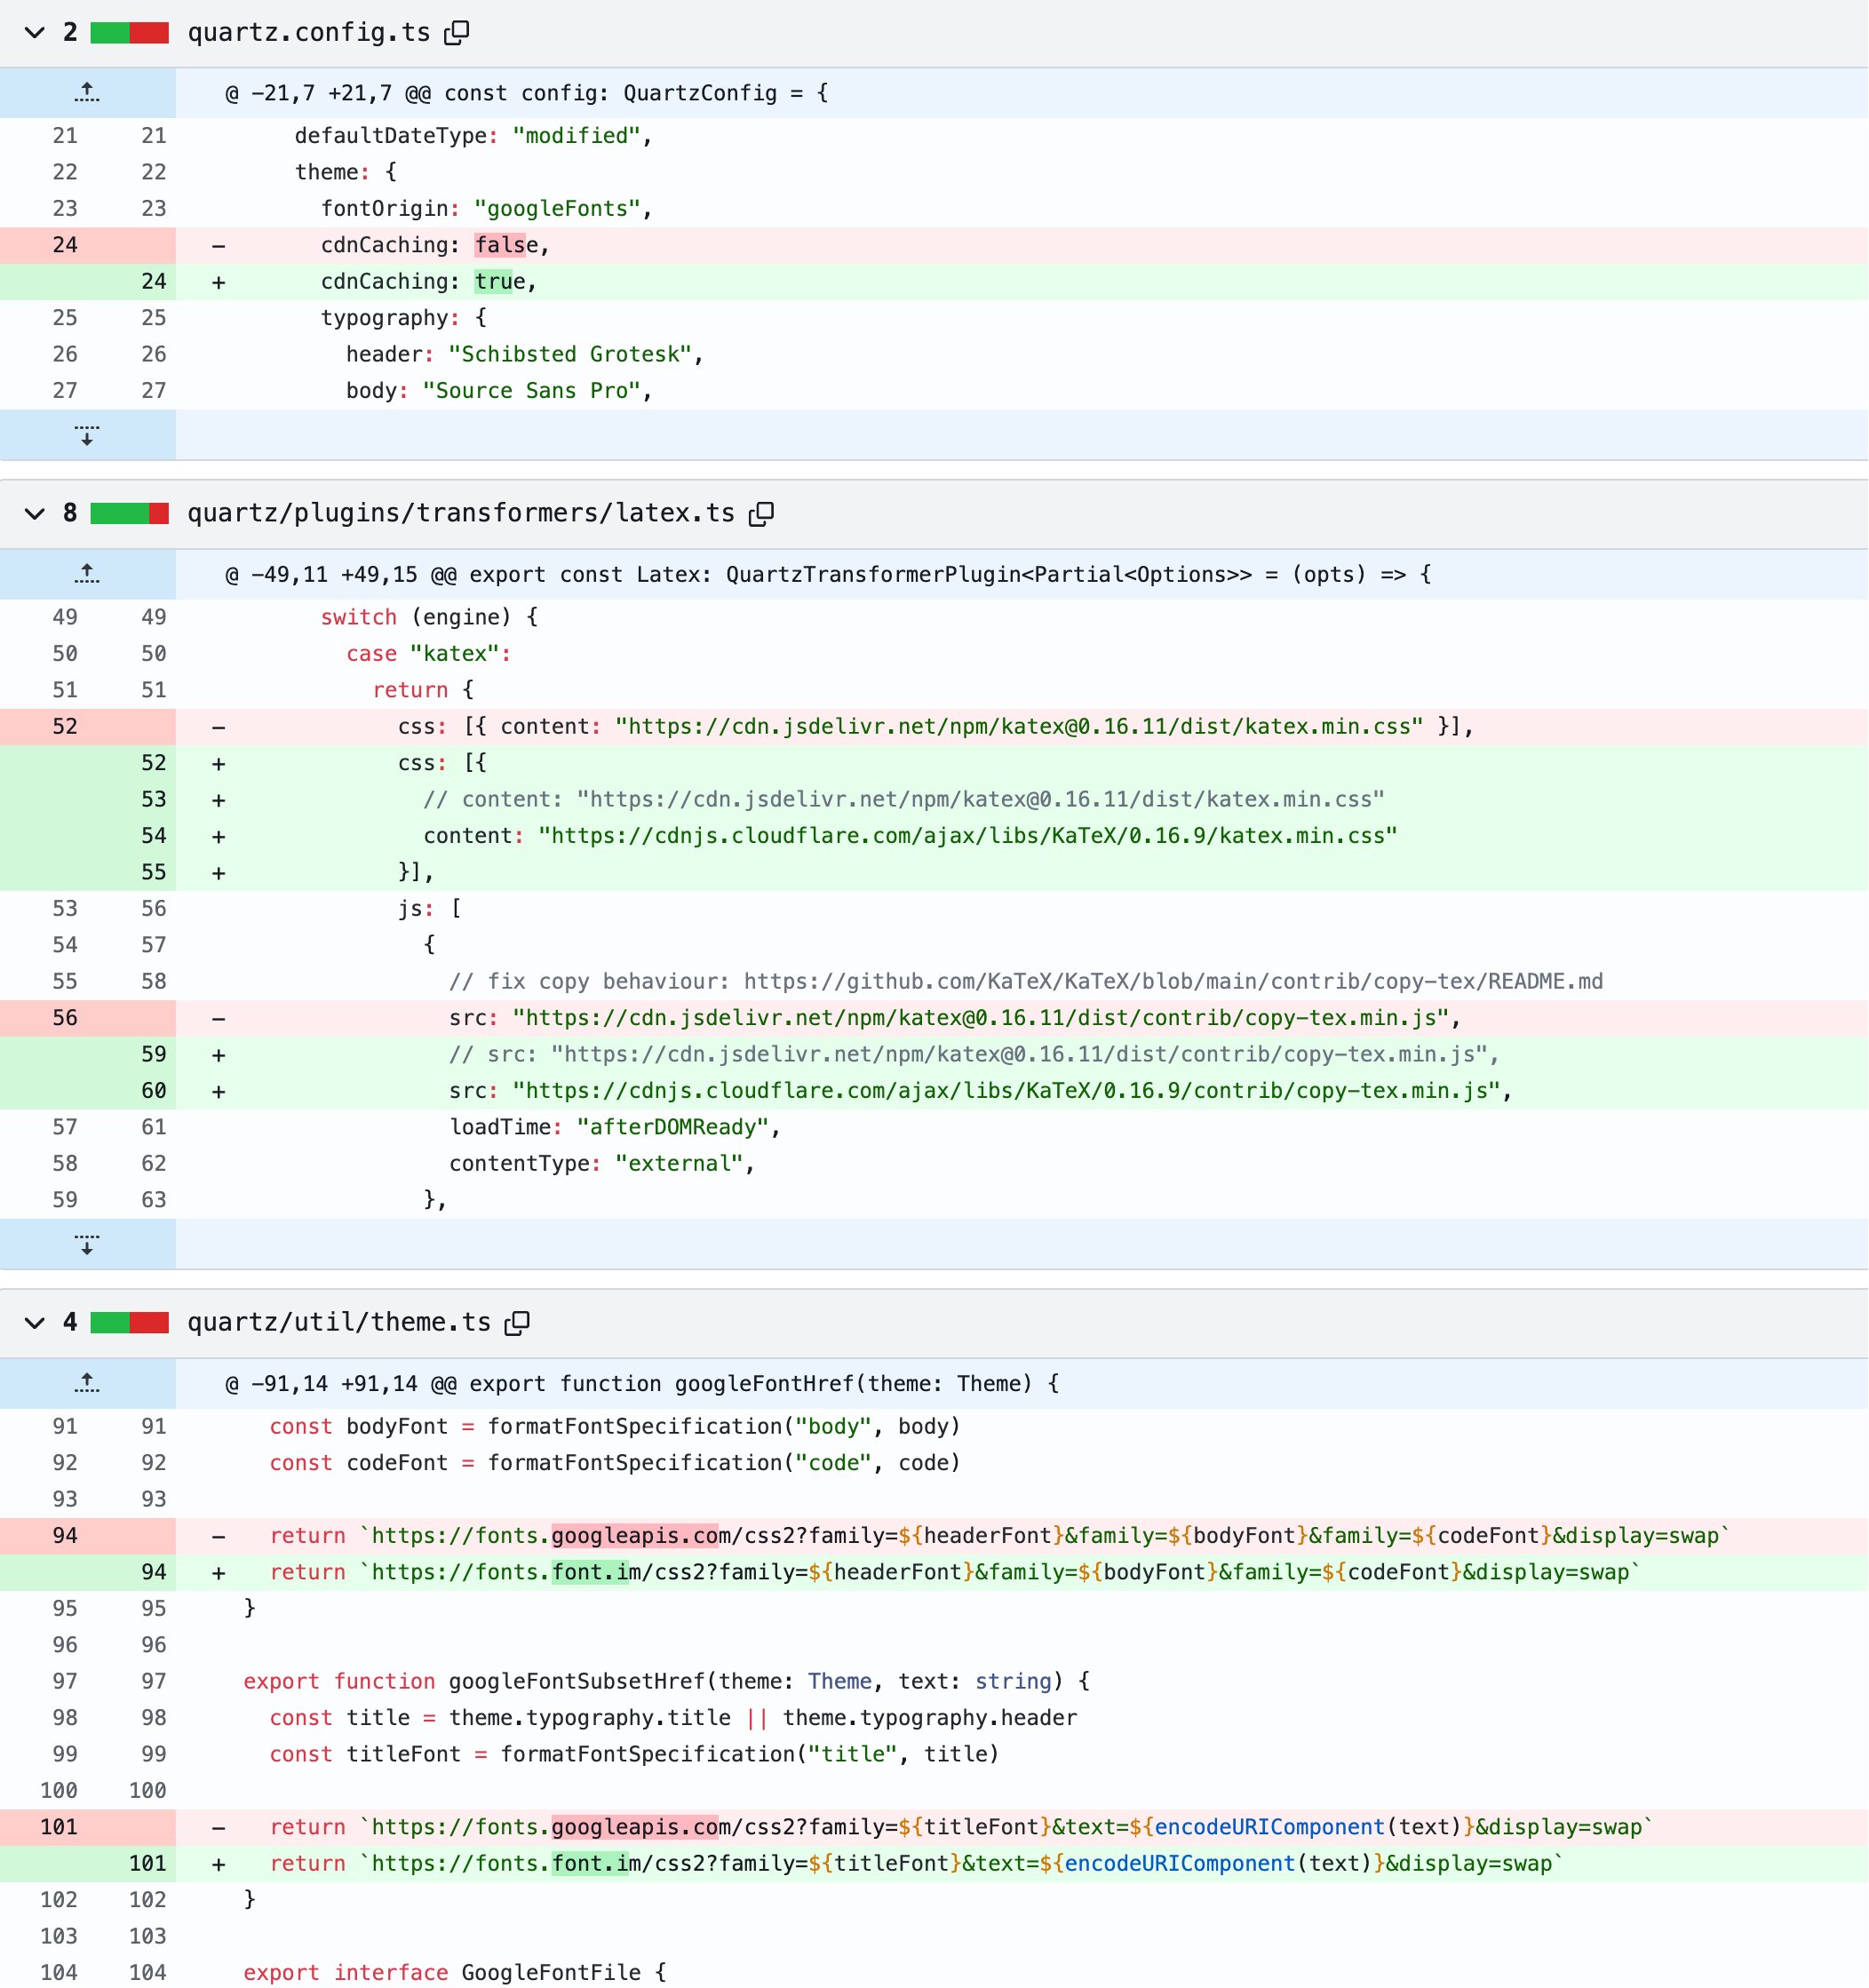This screenshot has width=1869, height=1988.
Task: Expand up in quartz.config.ts diff
Action: tap(87, 93)
